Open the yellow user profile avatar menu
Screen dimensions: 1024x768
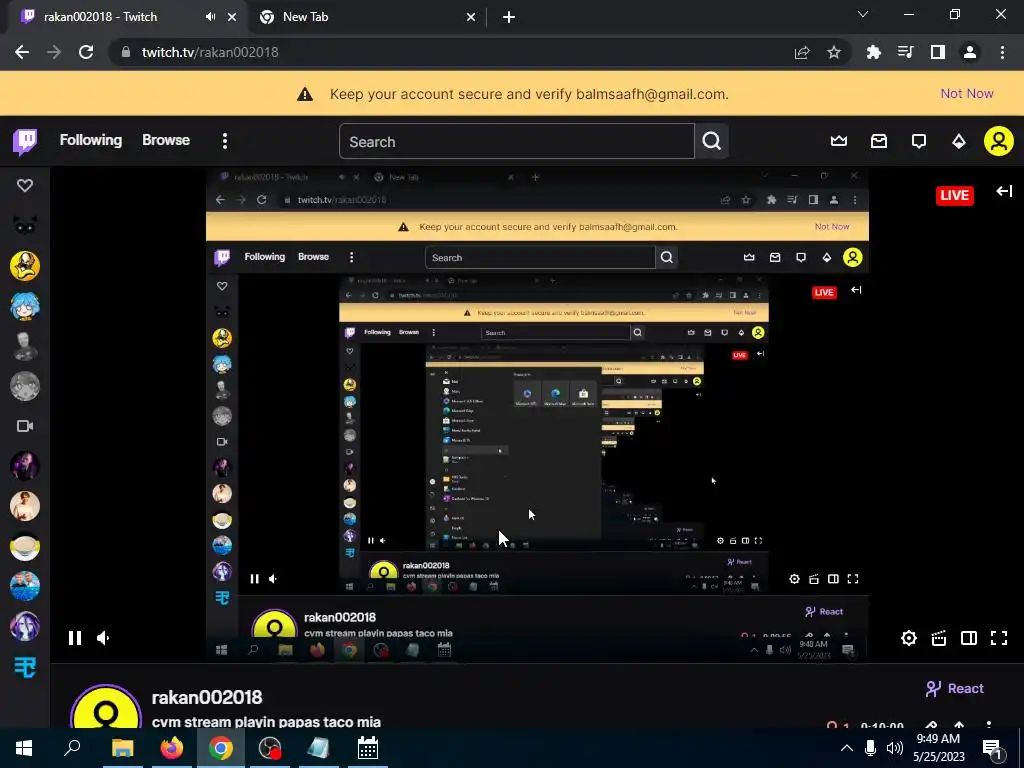click(999, 141)
